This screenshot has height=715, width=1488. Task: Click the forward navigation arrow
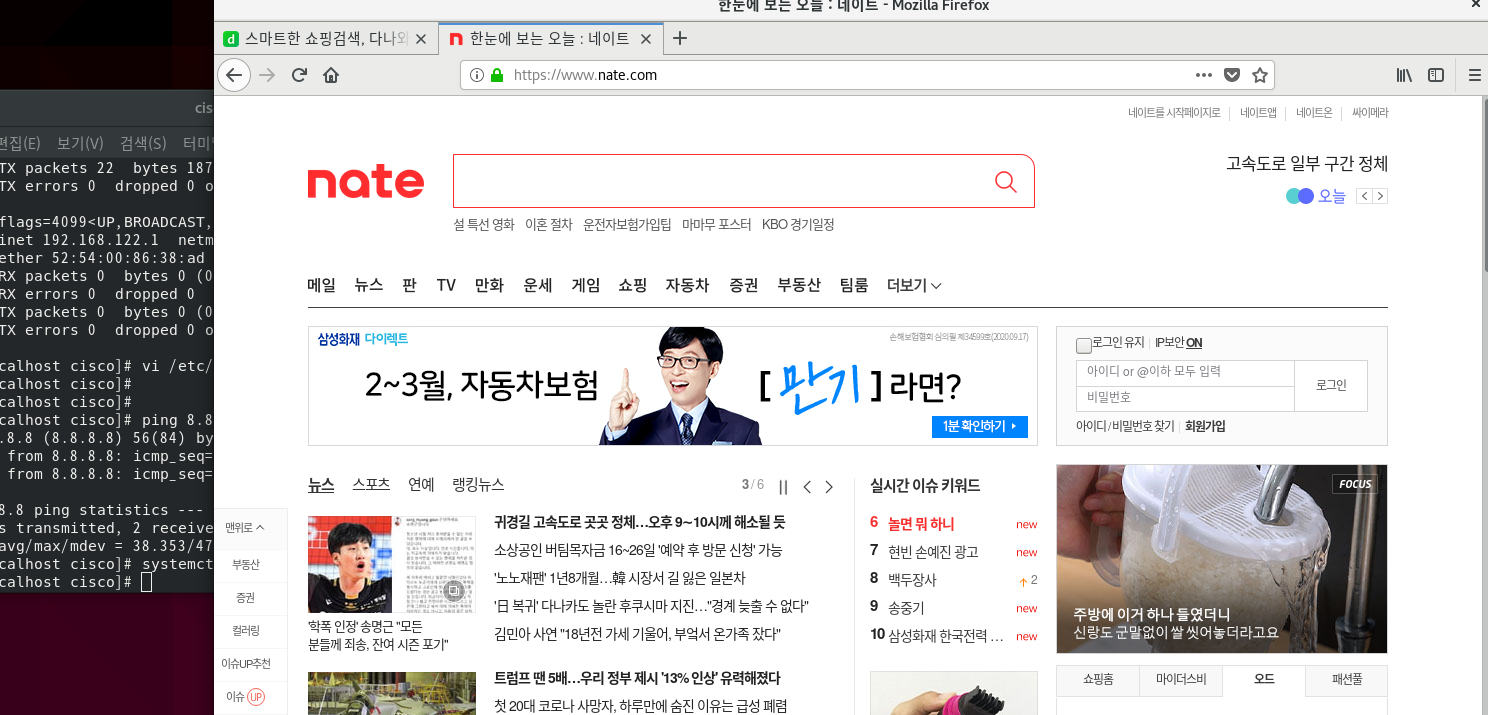point(267,75)
